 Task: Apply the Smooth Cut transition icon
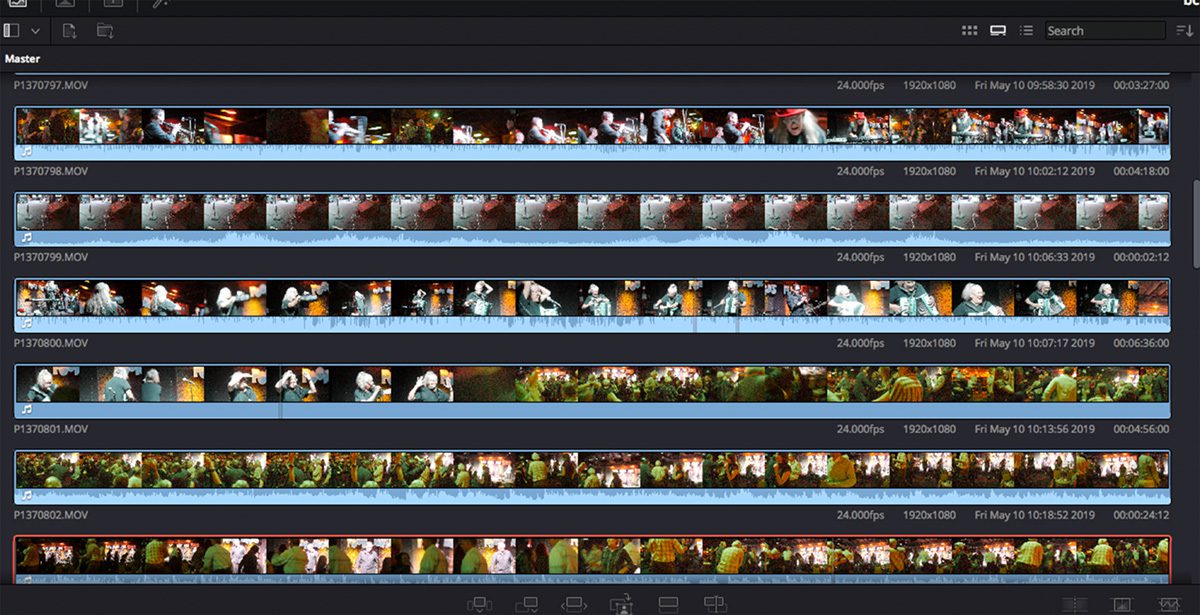[x=1168, y=604]
